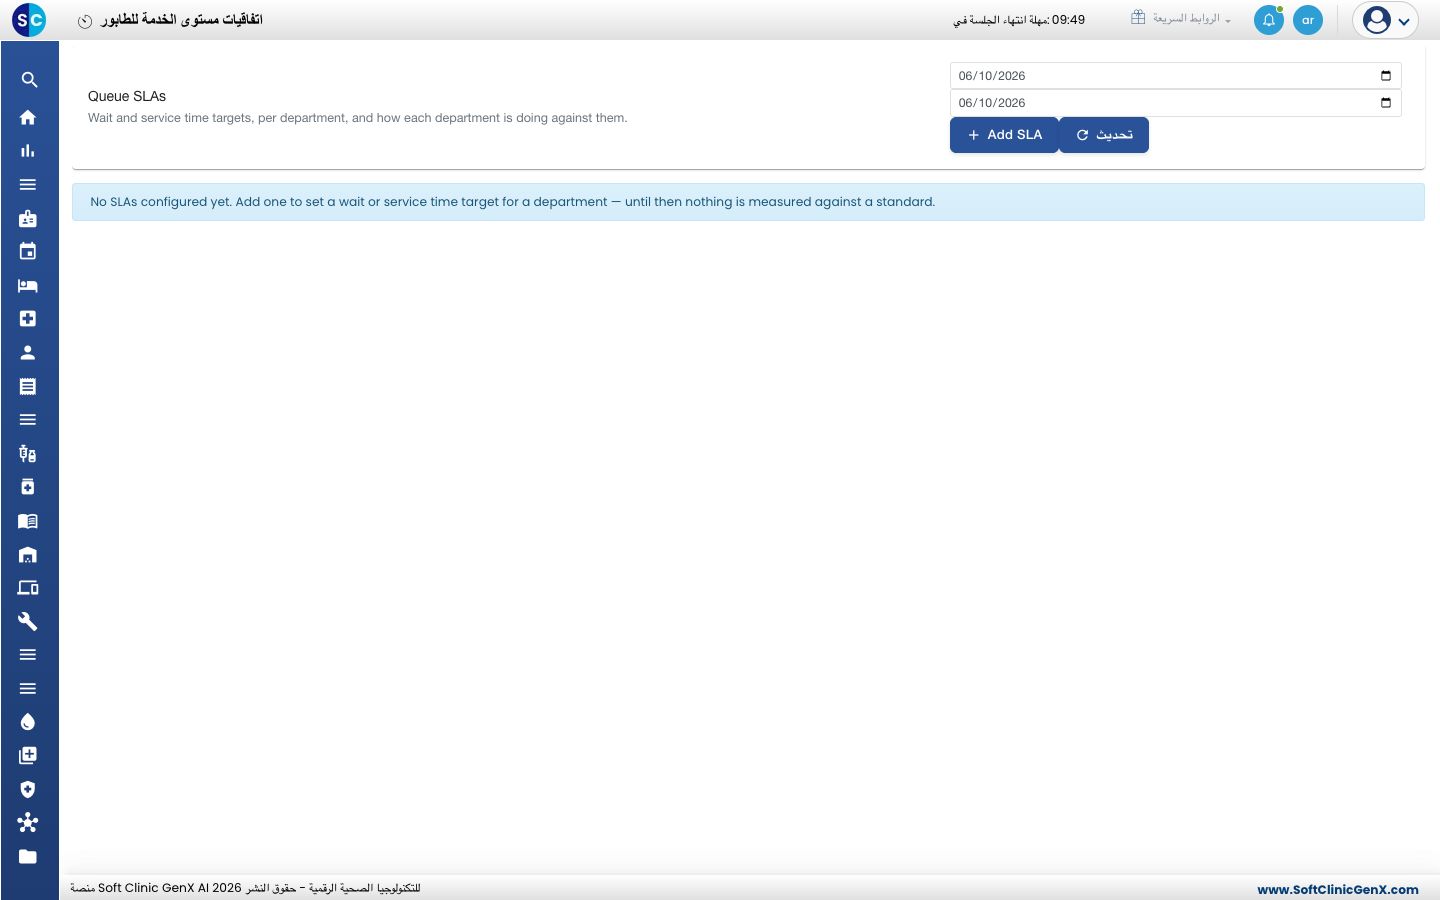Select the person profile sidebar icon
Image resolution: width=1440 pixels, height=900 pixels.
pos(28,353)
